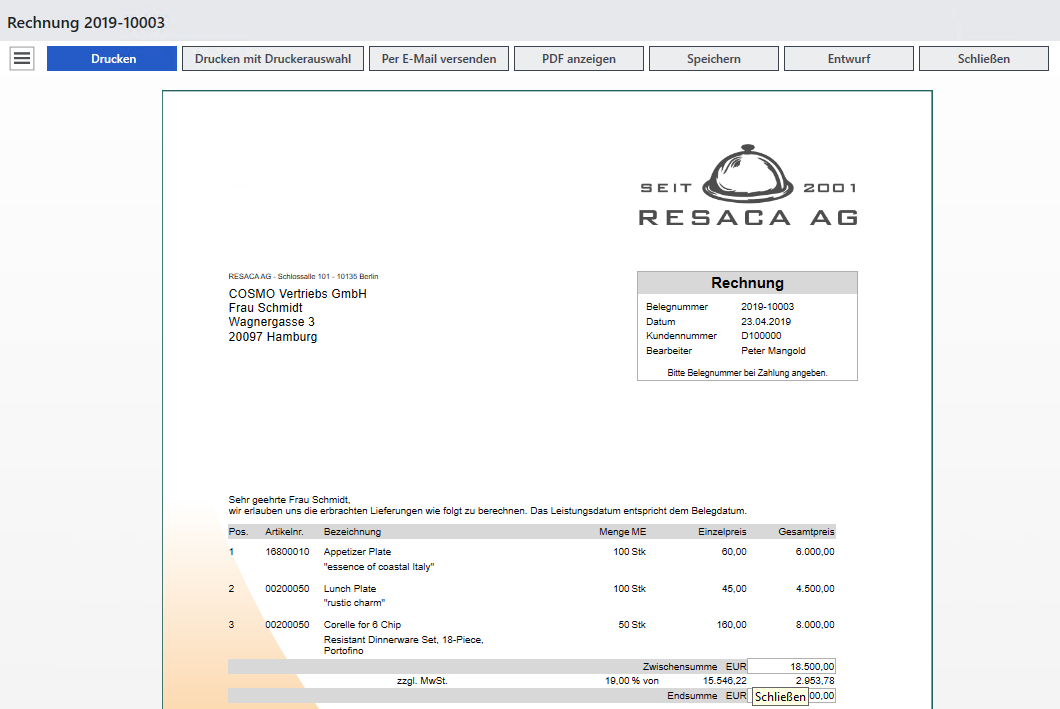Open the hamburger menu icon
This screenshot has width=1060, height=709.
(x=22, y=59)
